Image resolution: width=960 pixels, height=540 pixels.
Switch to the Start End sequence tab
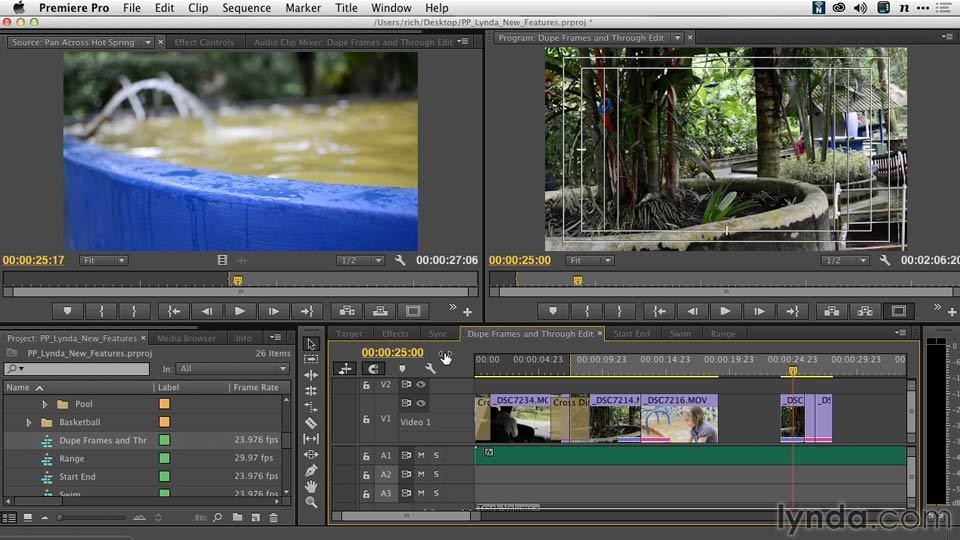pos(631,334)
